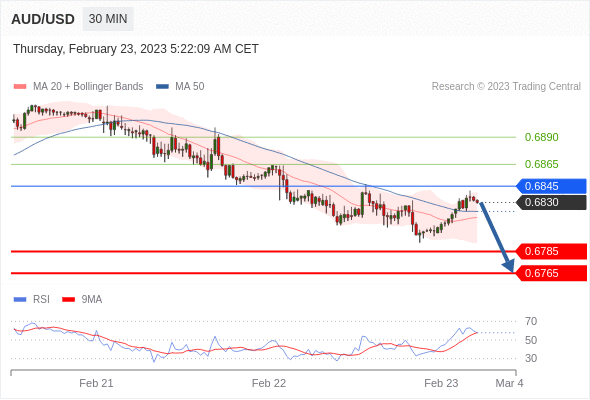Select the AUD/USD pair title

43,19
